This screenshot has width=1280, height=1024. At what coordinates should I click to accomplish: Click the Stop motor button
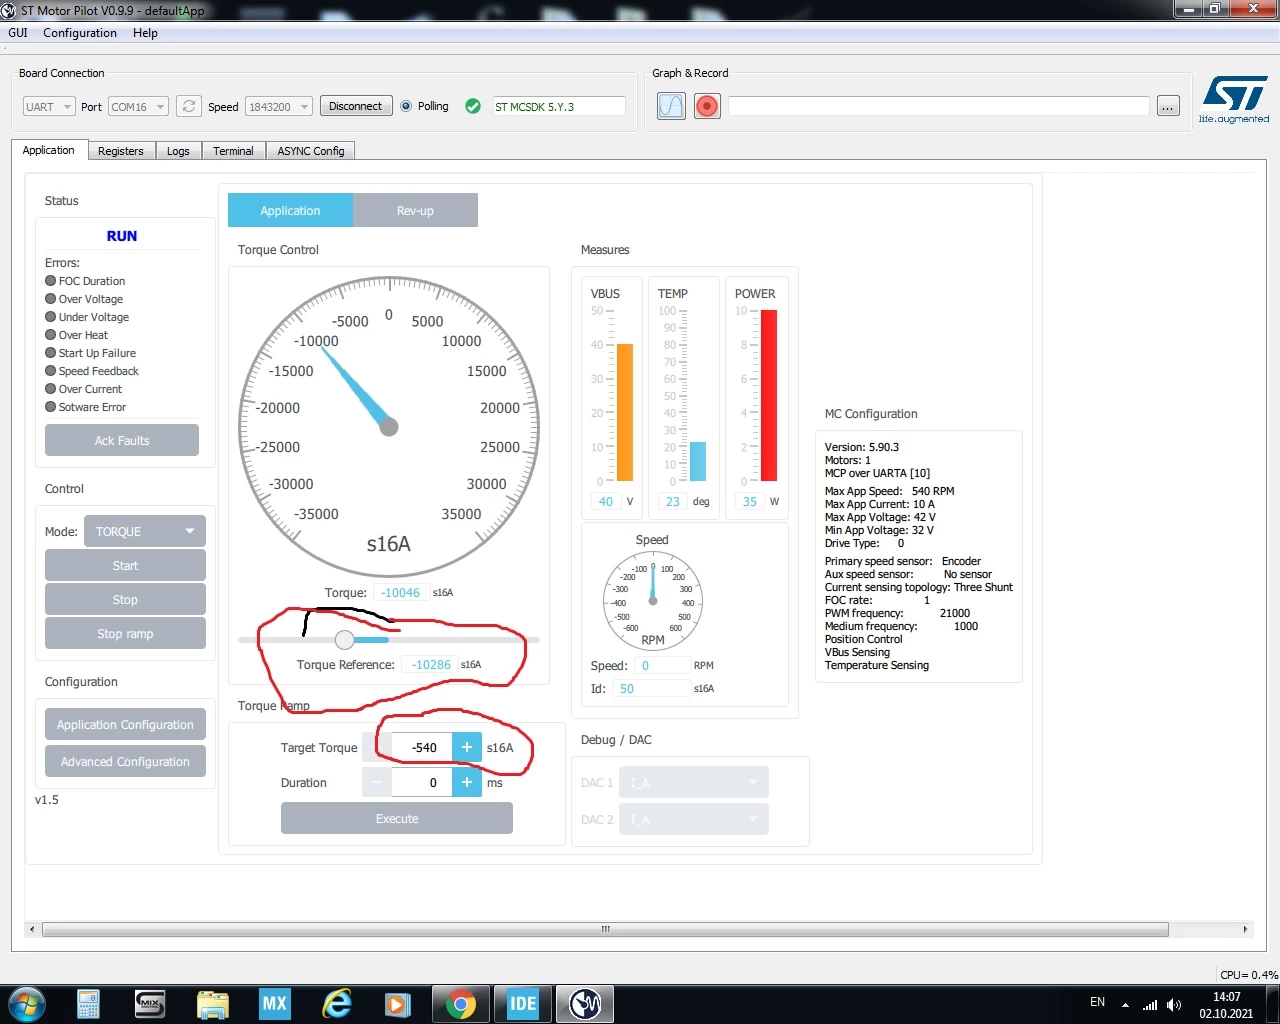(x=125, y=599)
